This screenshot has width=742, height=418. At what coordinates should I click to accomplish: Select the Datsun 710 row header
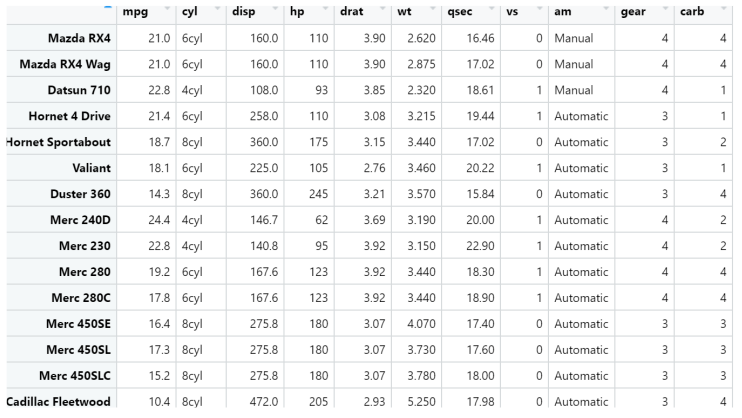pos(62,90)
